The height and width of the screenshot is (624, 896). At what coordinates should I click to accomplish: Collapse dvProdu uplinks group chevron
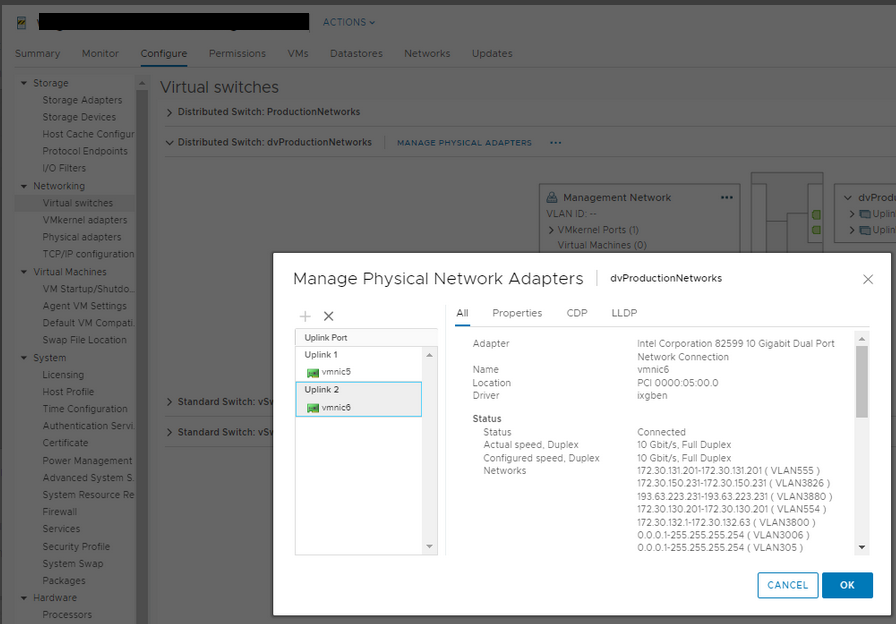point(848,198)
